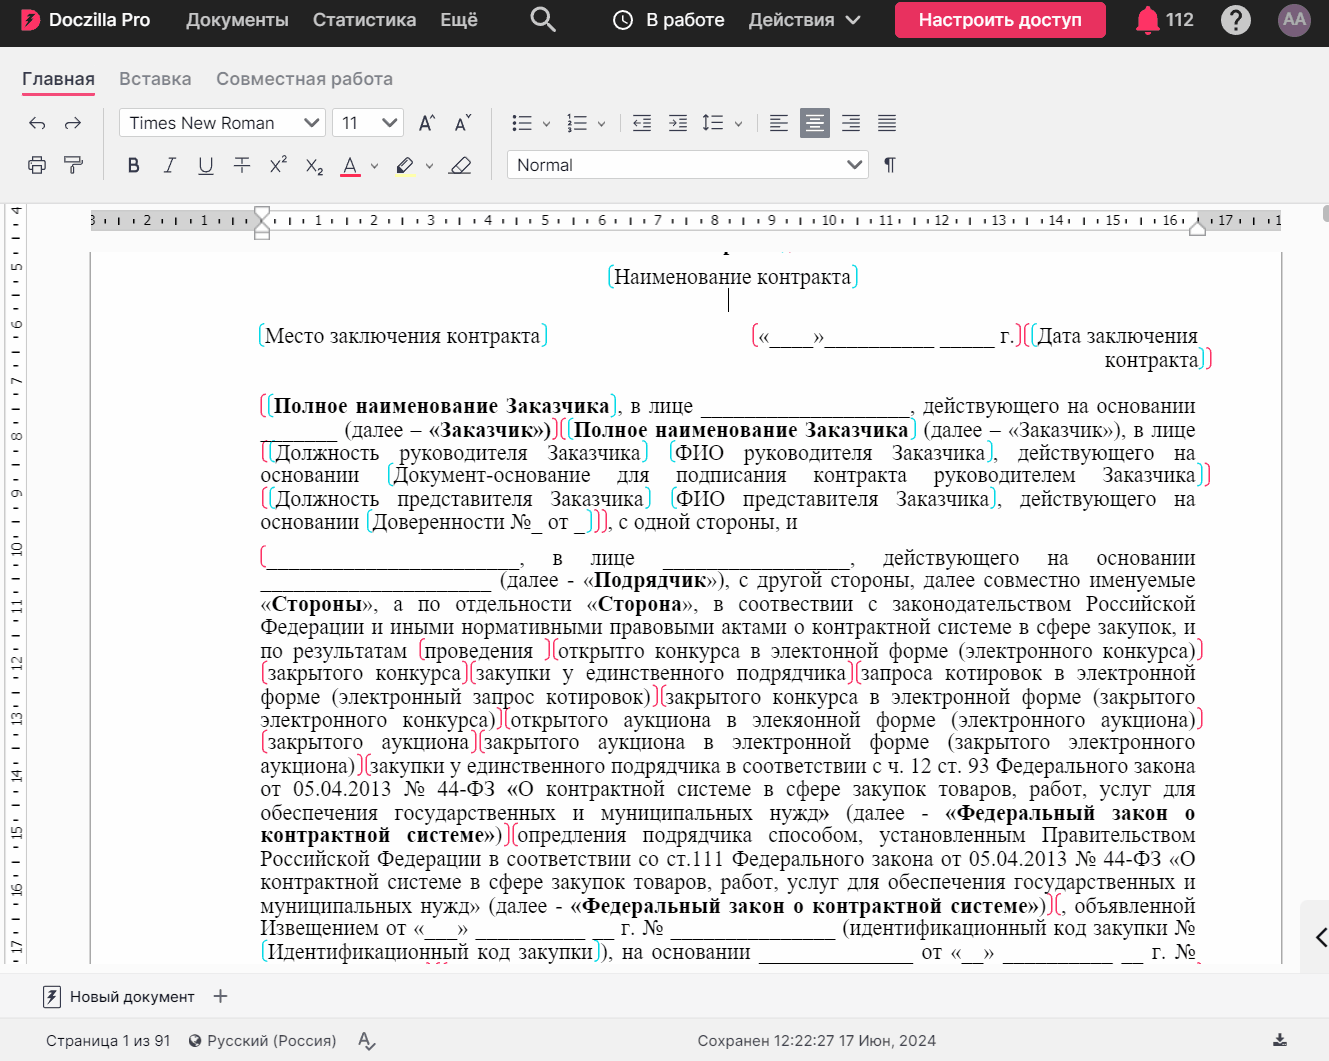The height and width of the screenshot is (1061, 1329).
Task: Click the redo arrow icon
Action: (x=73, y=123)
